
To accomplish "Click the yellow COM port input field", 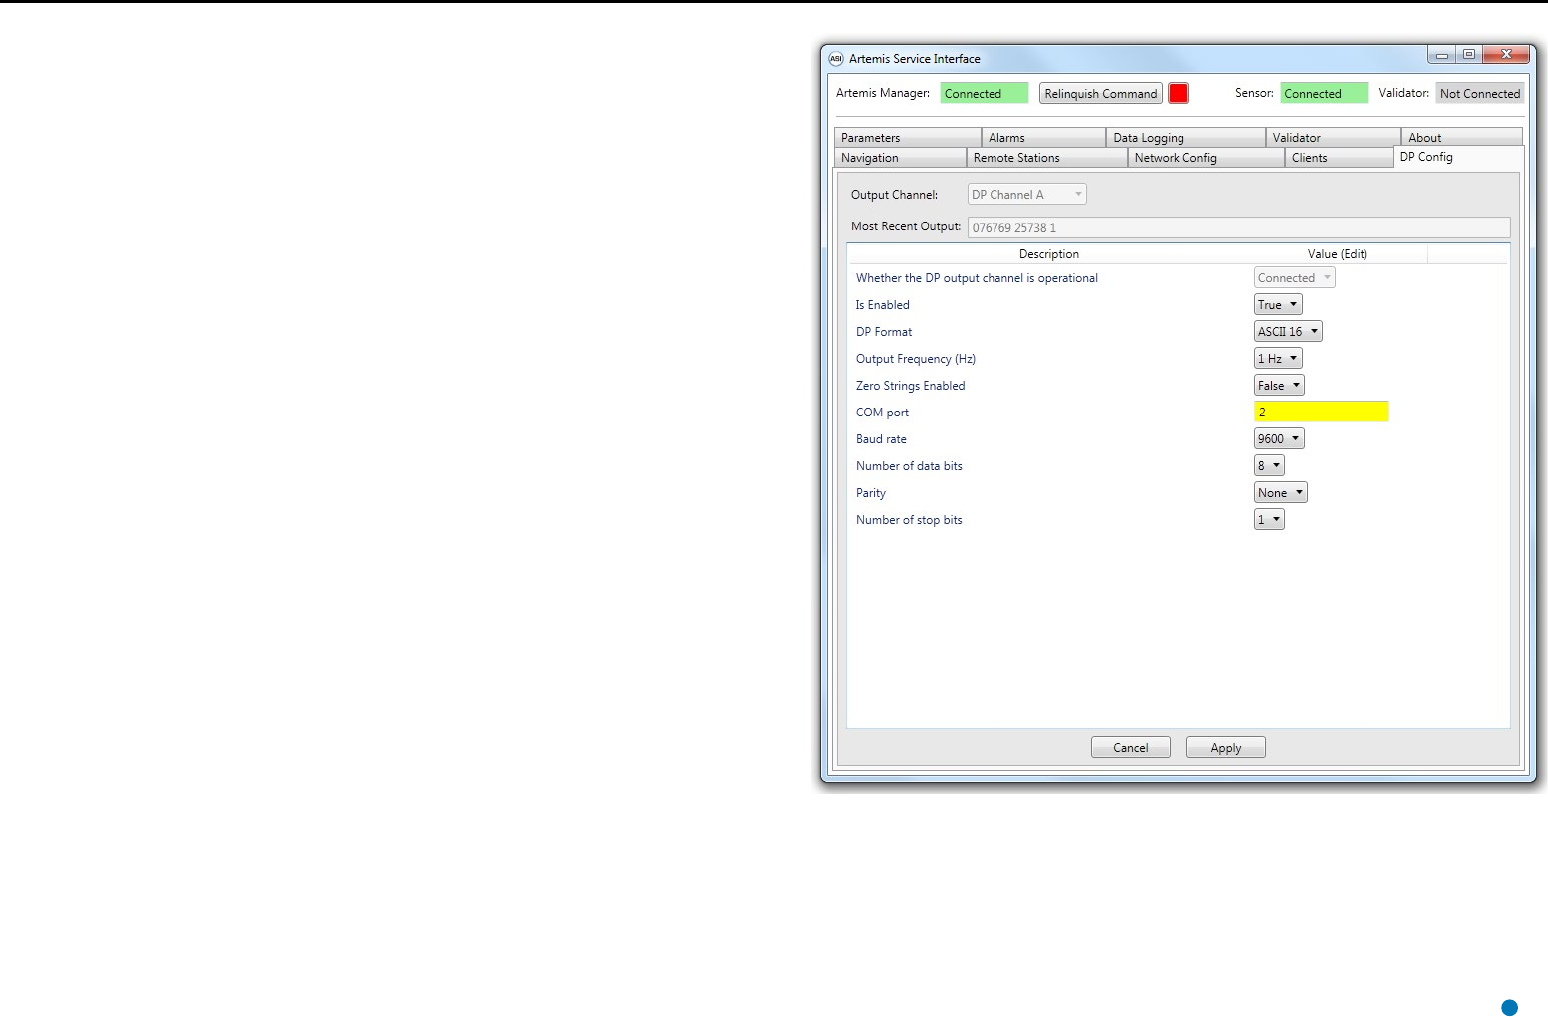I will 1321,412.
